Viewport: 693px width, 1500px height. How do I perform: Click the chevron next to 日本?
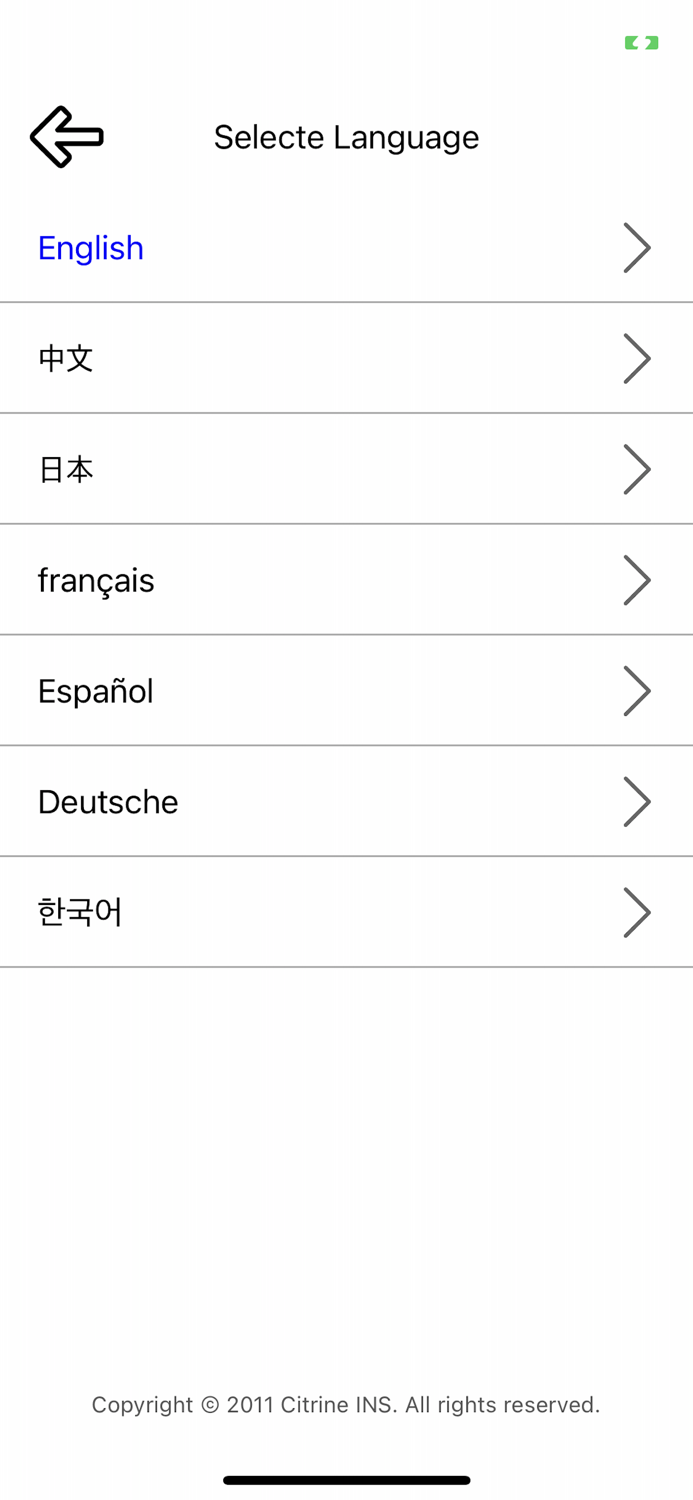(x=637, y=468)
